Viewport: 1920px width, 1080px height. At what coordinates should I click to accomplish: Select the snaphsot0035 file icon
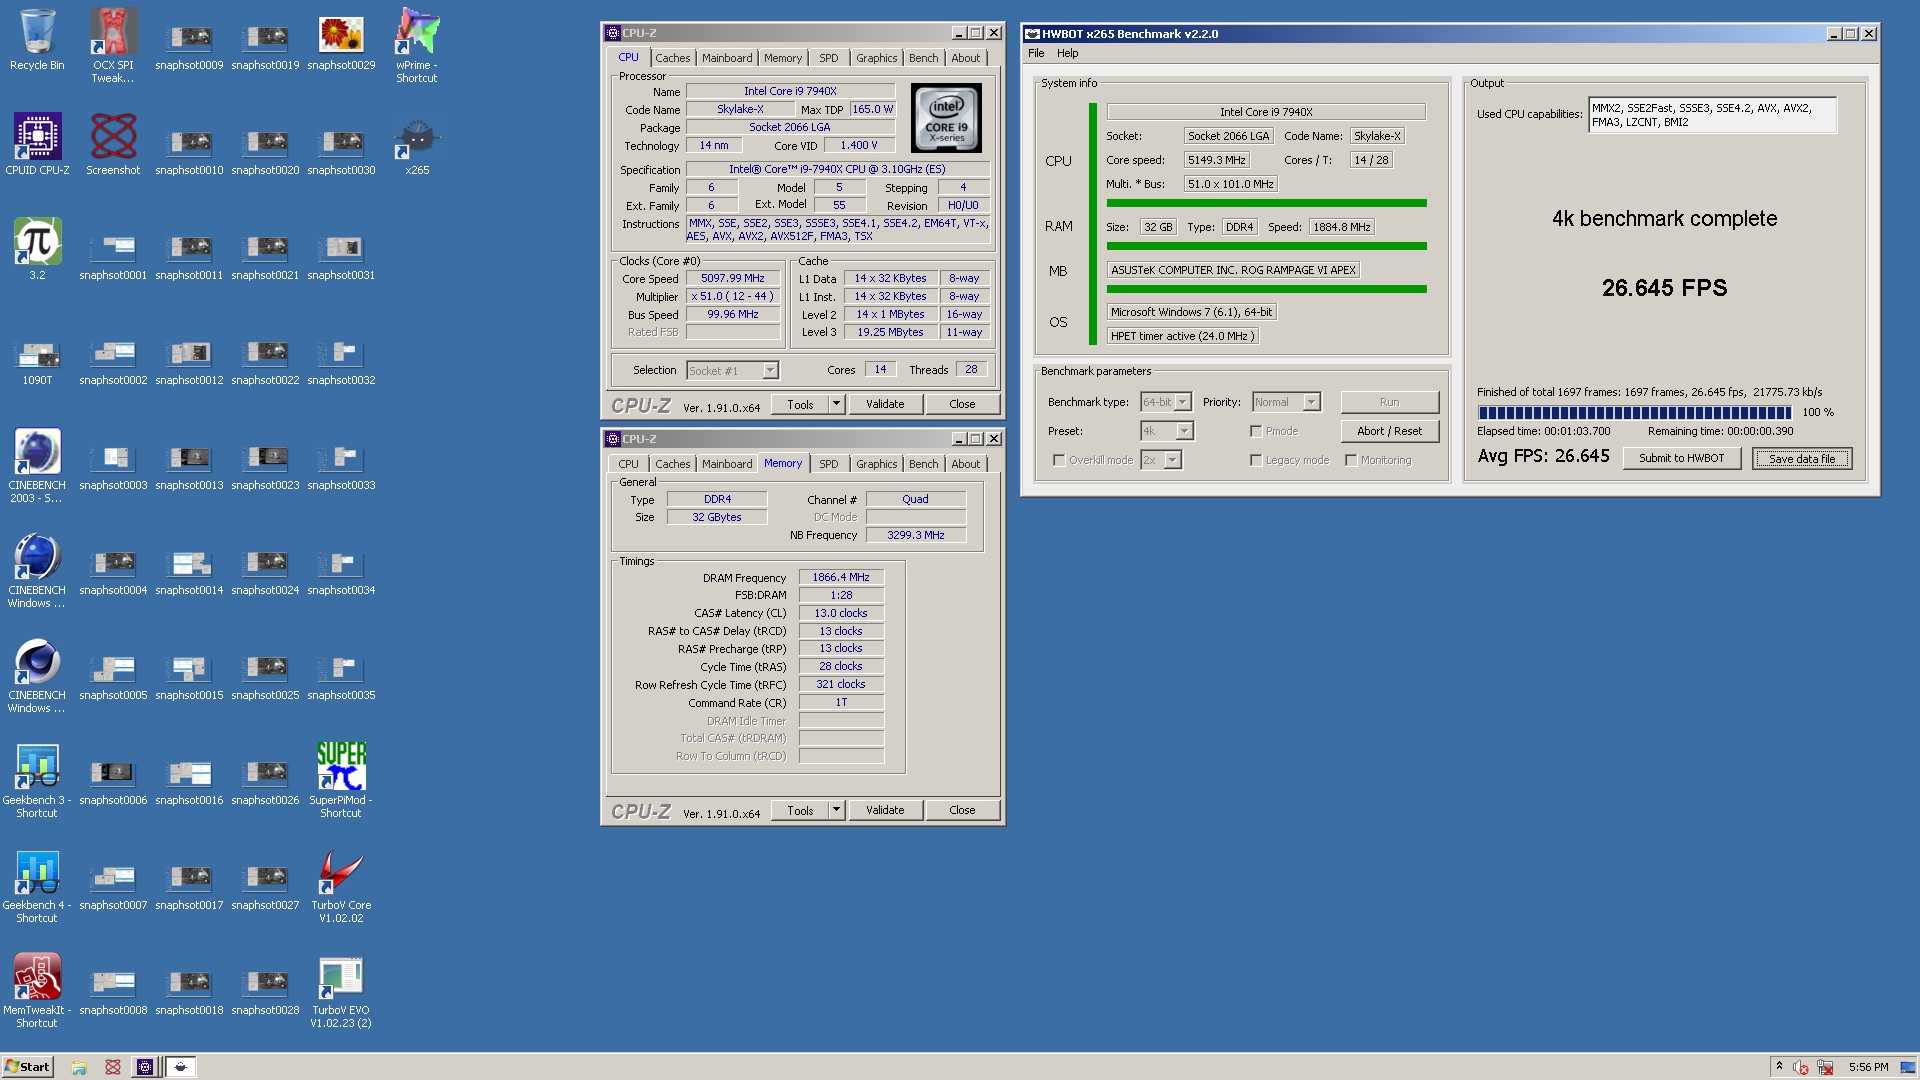(x=341, y=675)
